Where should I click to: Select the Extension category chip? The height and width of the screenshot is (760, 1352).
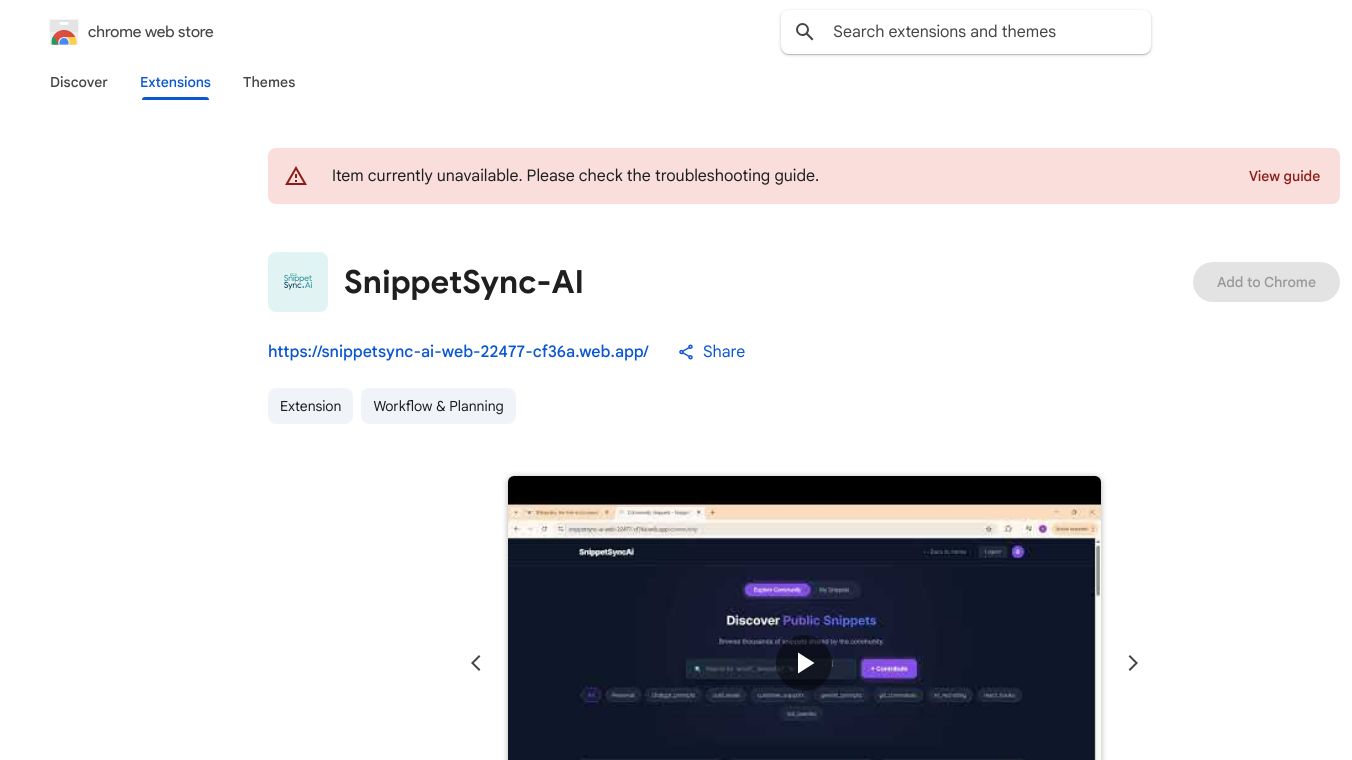[x=310, y=406]
